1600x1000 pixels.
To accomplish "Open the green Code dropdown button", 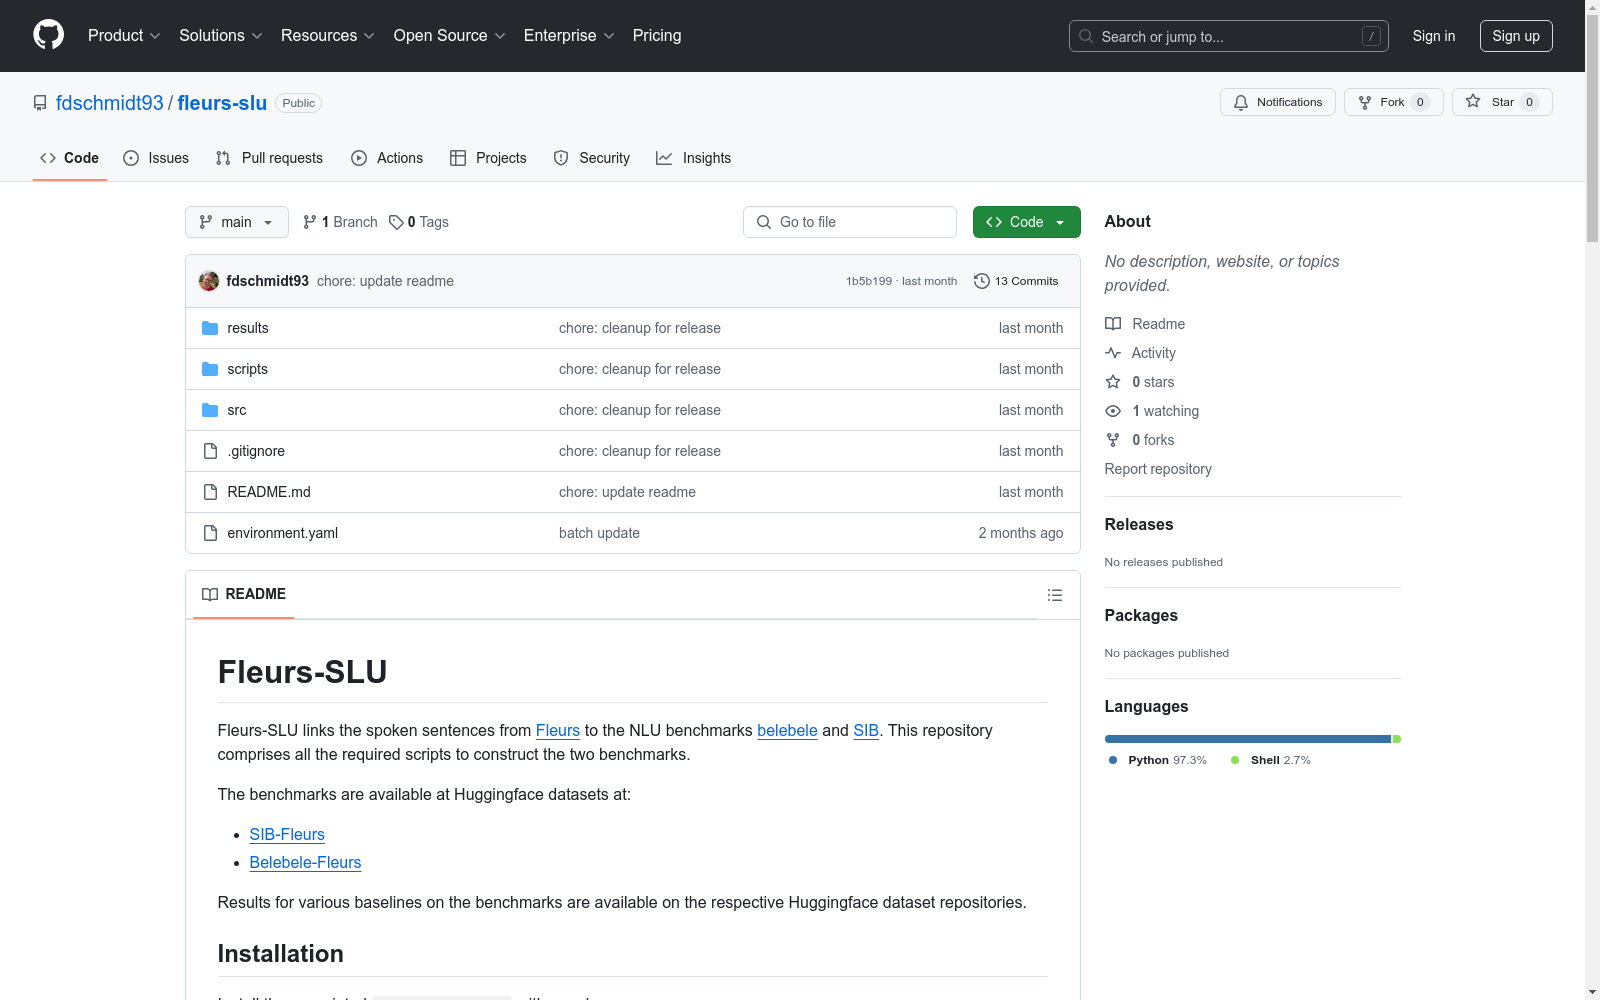I will pos(1026,222).
